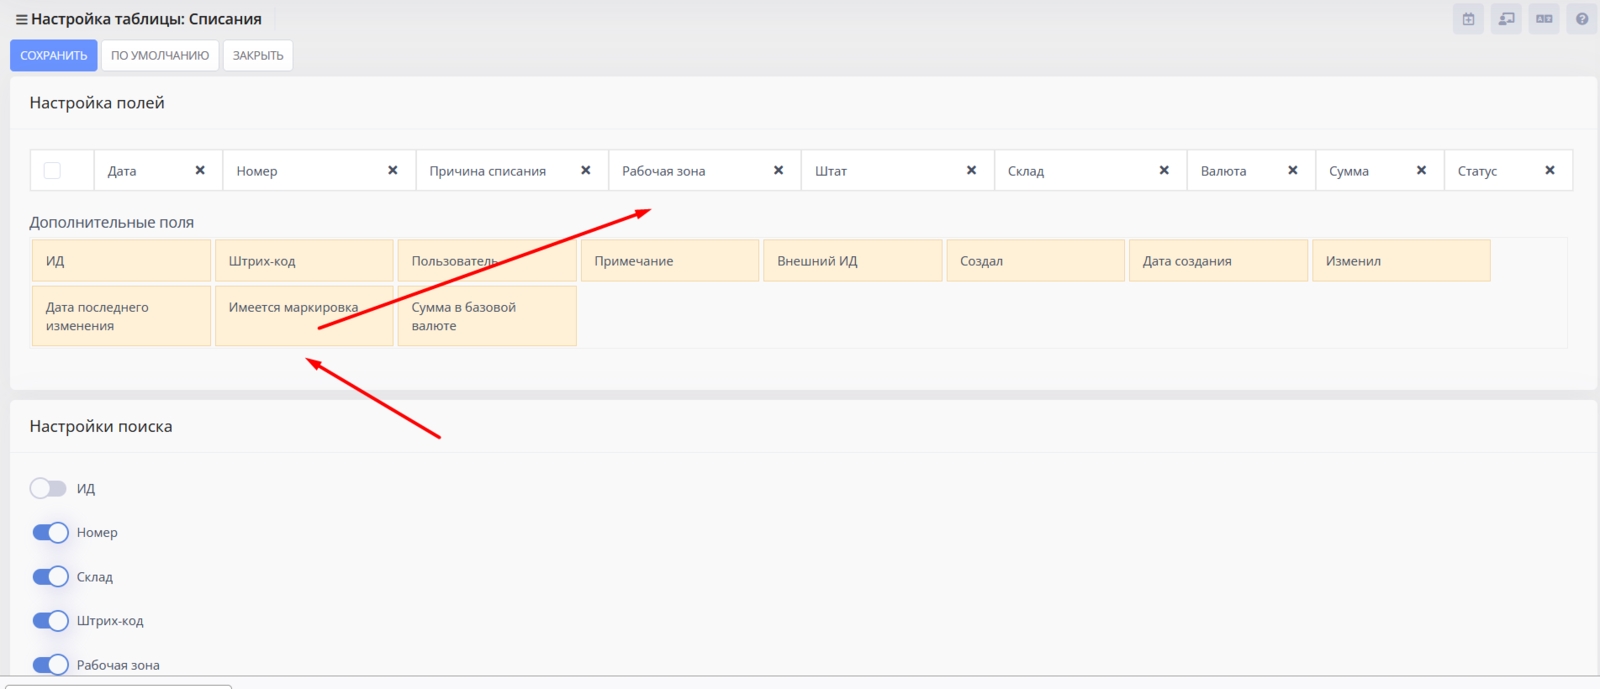Turn off the Штрих-код search toggle
The width and height of the screenshot is (1600, 689).
50,620
